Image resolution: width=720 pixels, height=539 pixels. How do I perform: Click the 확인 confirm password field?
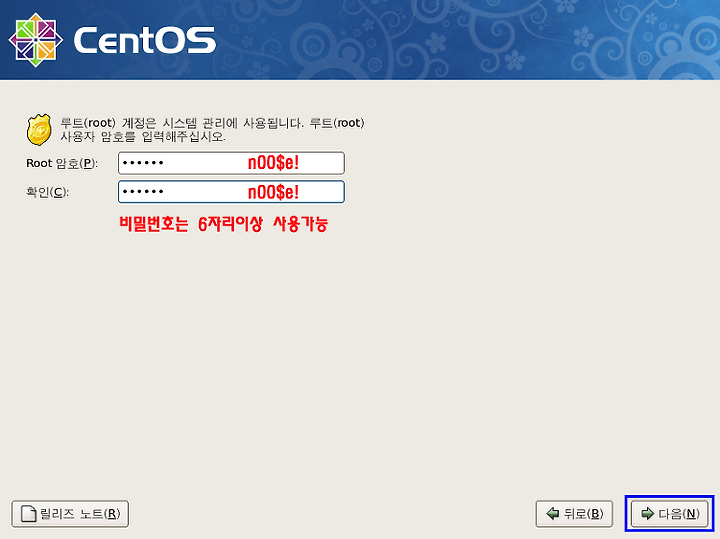tap(231, 192)
